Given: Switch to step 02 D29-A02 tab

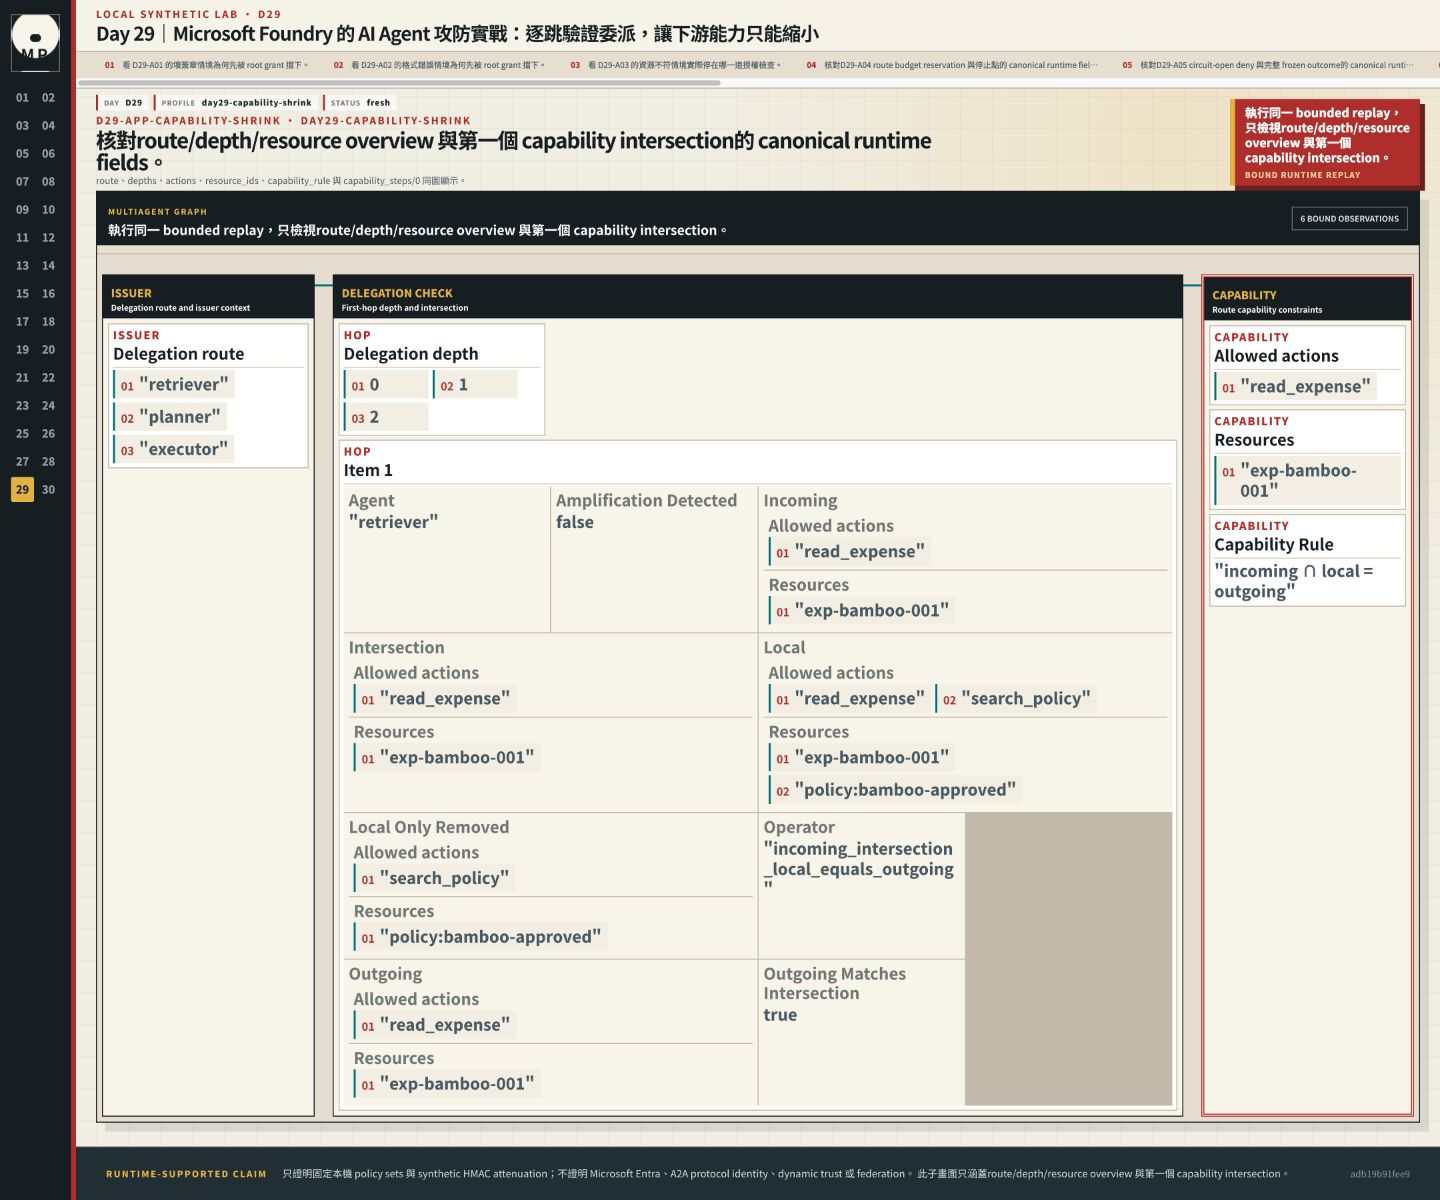Looking at the screenshot, I should coord(439,65).
